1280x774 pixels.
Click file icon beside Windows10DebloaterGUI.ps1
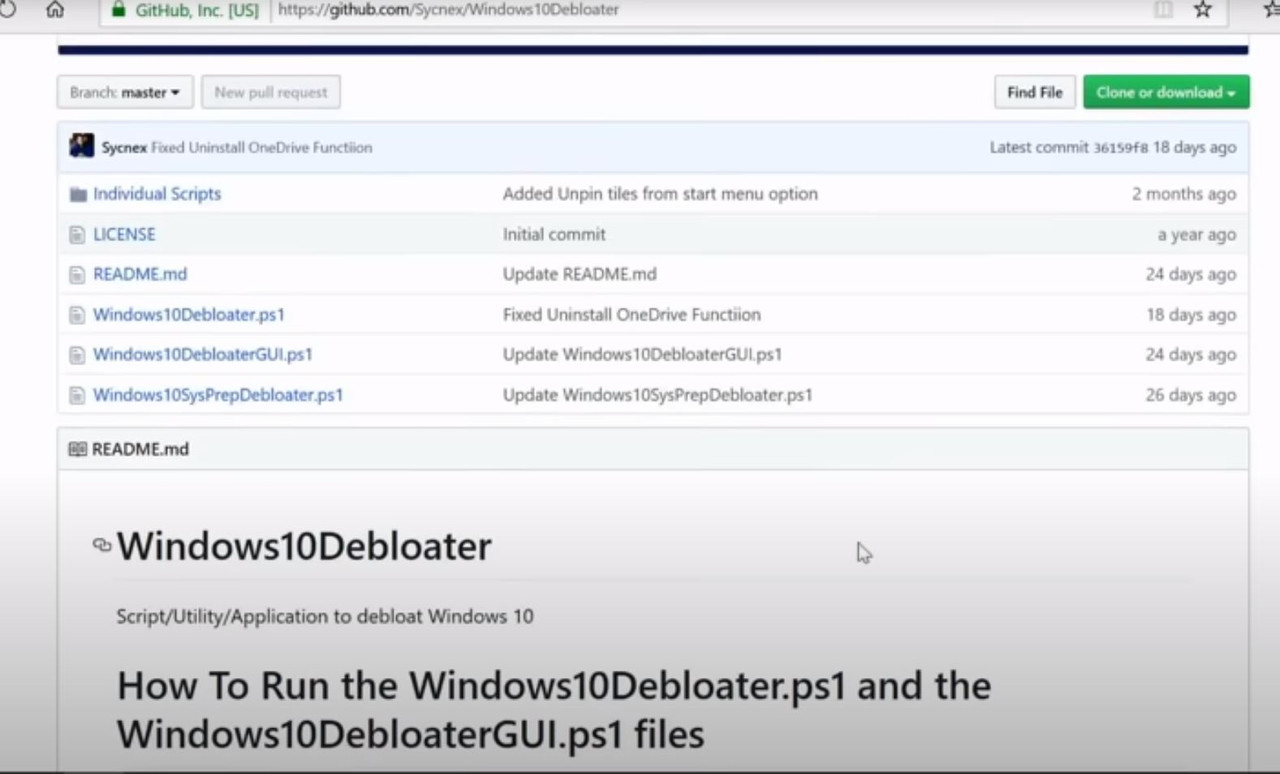[x=77, y=354]
